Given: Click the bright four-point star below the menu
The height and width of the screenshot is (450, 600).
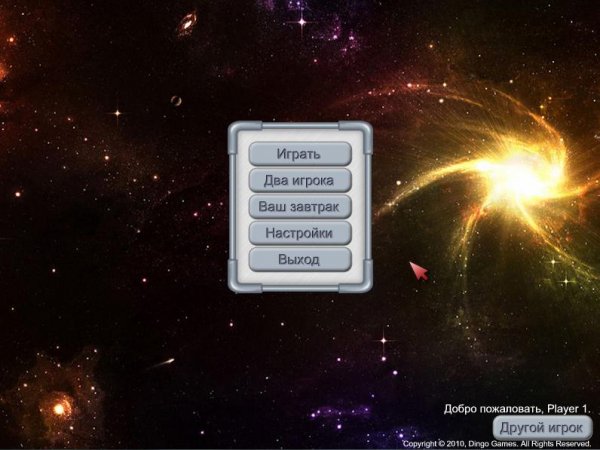Looking at the screenshot, I should pos(382,341).
